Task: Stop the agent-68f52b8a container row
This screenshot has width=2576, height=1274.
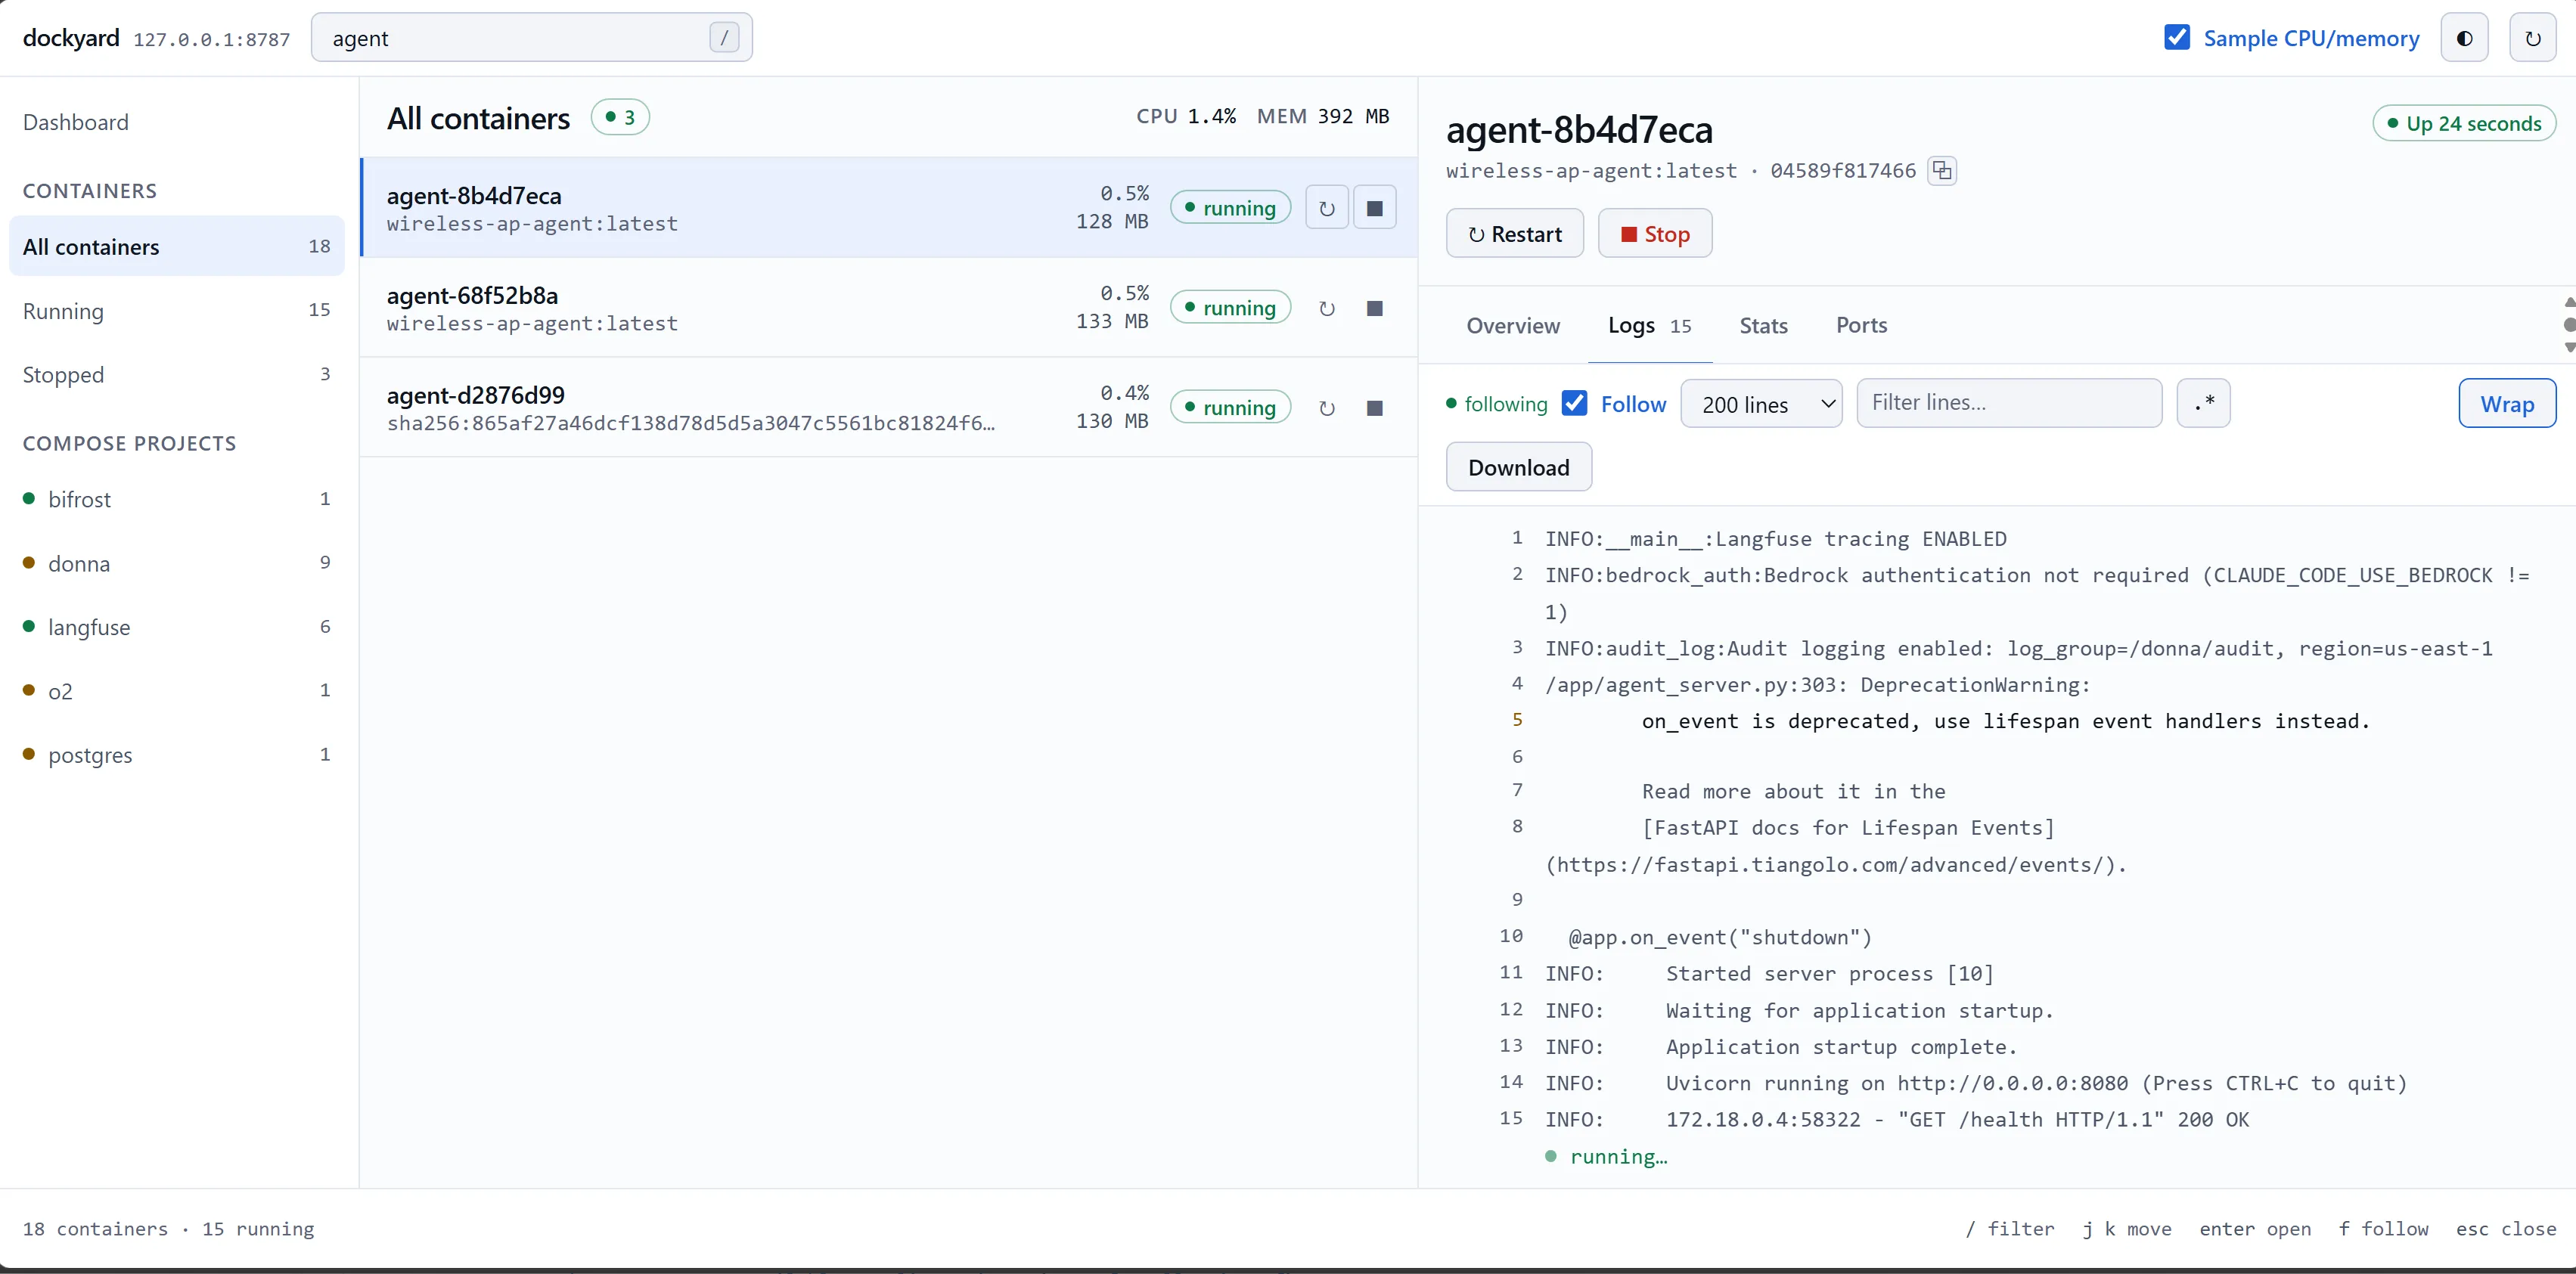Action: click(1375, 308)
